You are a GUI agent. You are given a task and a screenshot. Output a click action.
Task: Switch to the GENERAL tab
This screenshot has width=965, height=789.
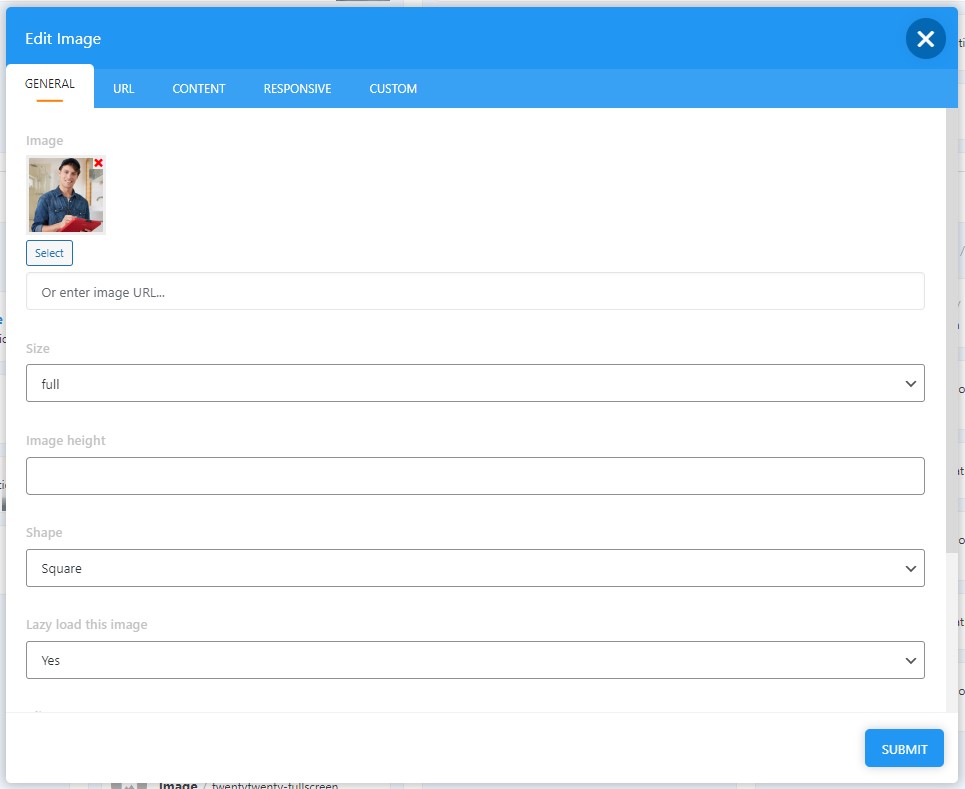tap(50, 84)
